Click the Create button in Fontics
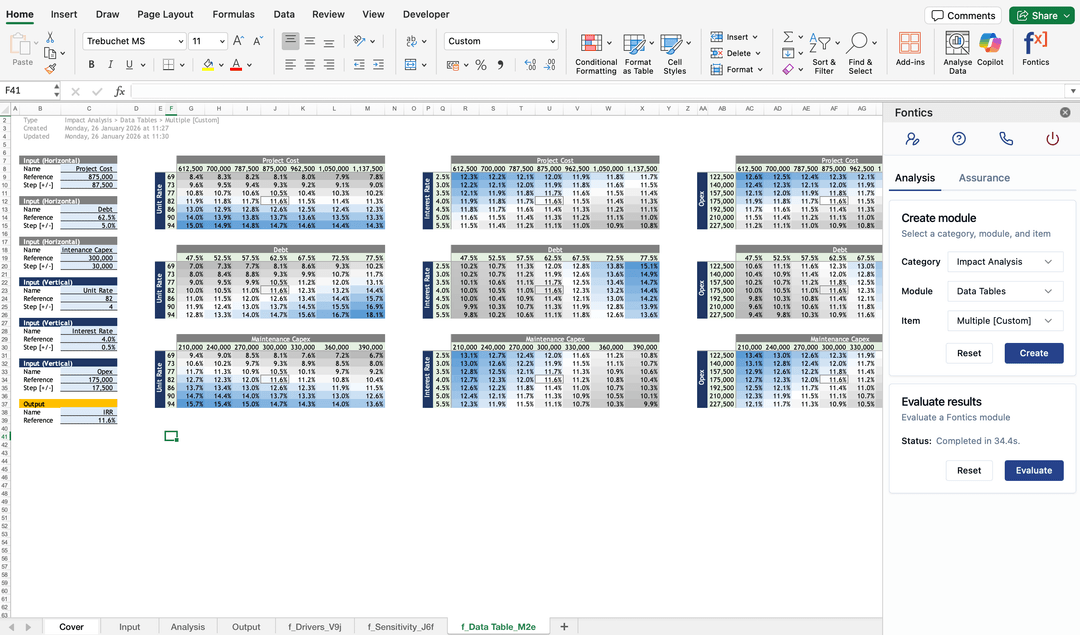This screenshot has width=1080, height=635. point(1034,353)
